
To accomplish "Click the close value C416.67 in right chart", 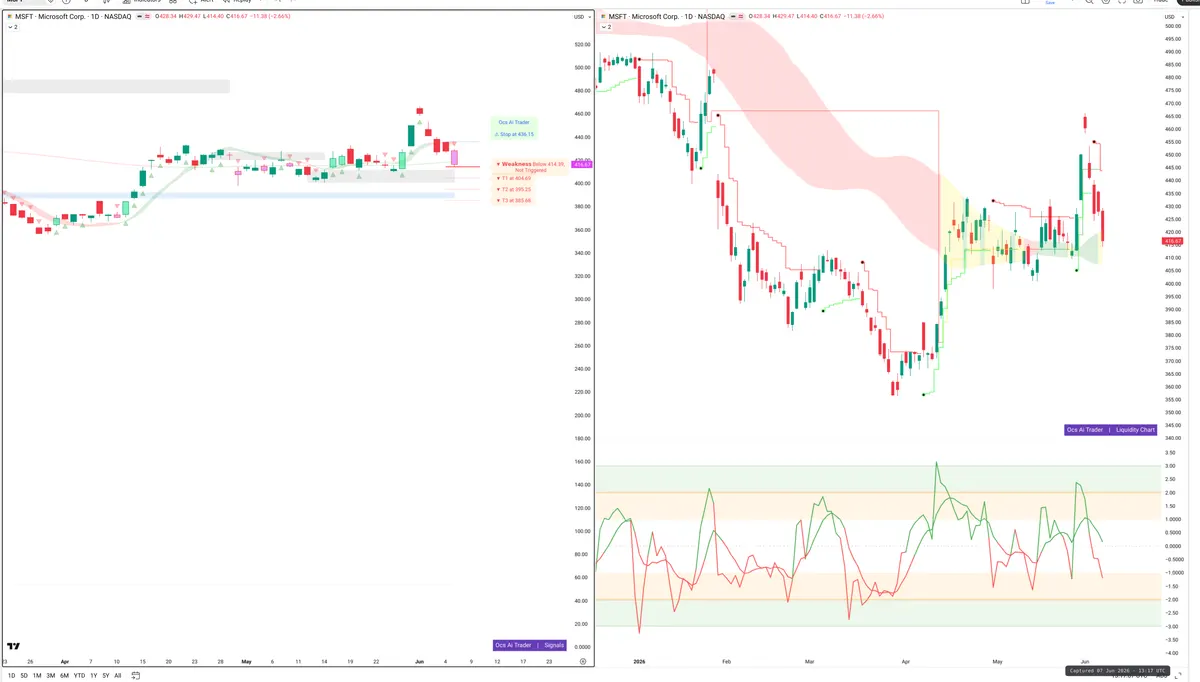I will 830,16.
